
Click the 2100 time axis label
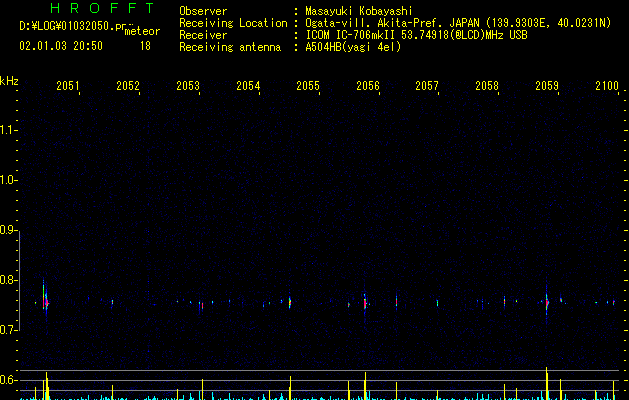coord(607,85)
